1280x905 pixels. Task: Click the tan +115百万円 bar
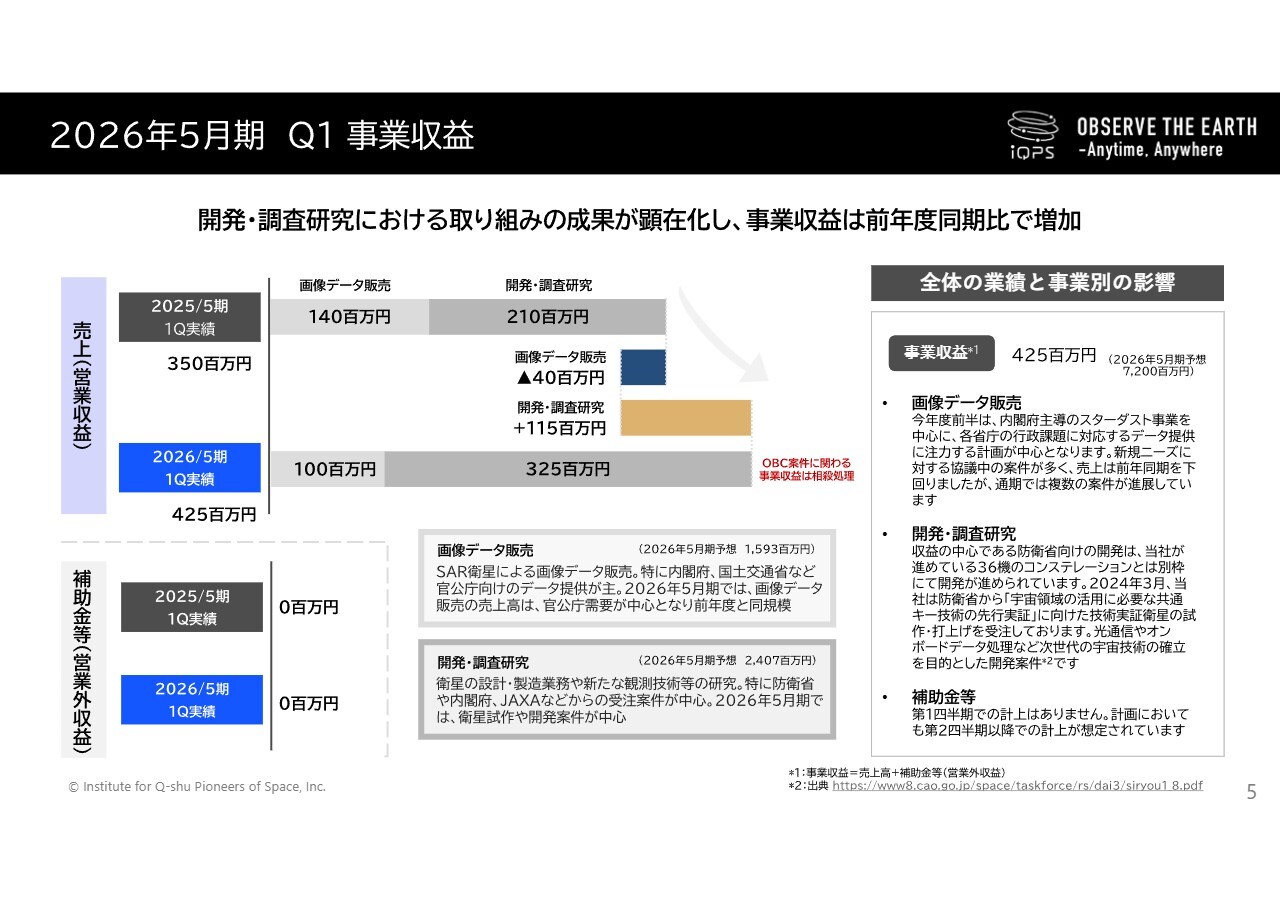[685, 418]
